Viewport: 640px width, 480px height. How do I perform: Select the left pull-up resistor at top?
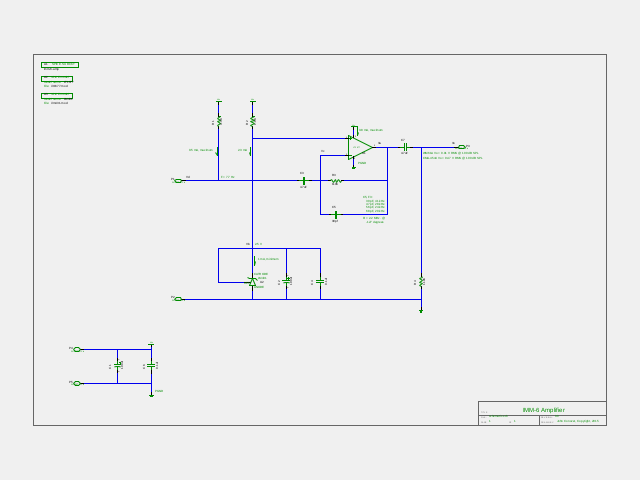point(218,121)
